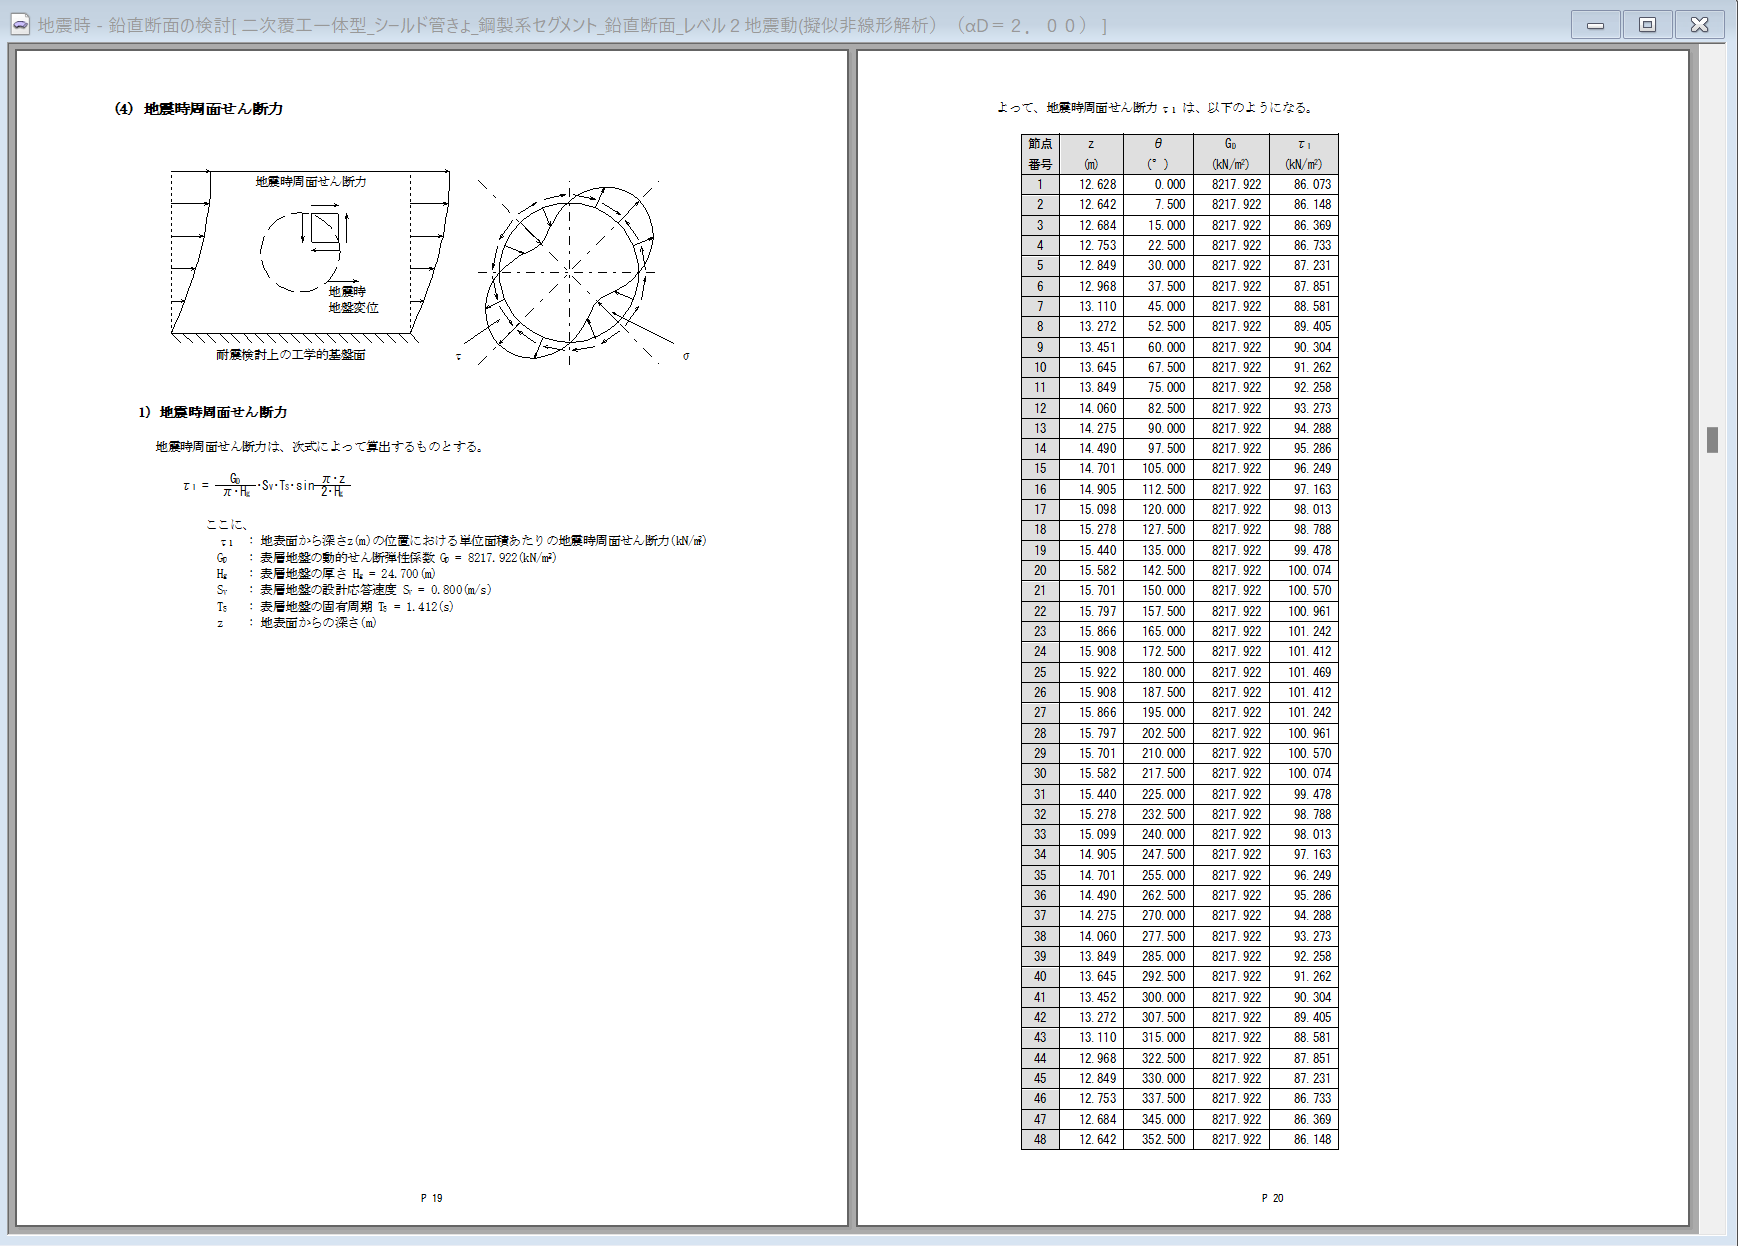Click the 耐震検討上の工学的基盤面 label

[x=291, y=355]
